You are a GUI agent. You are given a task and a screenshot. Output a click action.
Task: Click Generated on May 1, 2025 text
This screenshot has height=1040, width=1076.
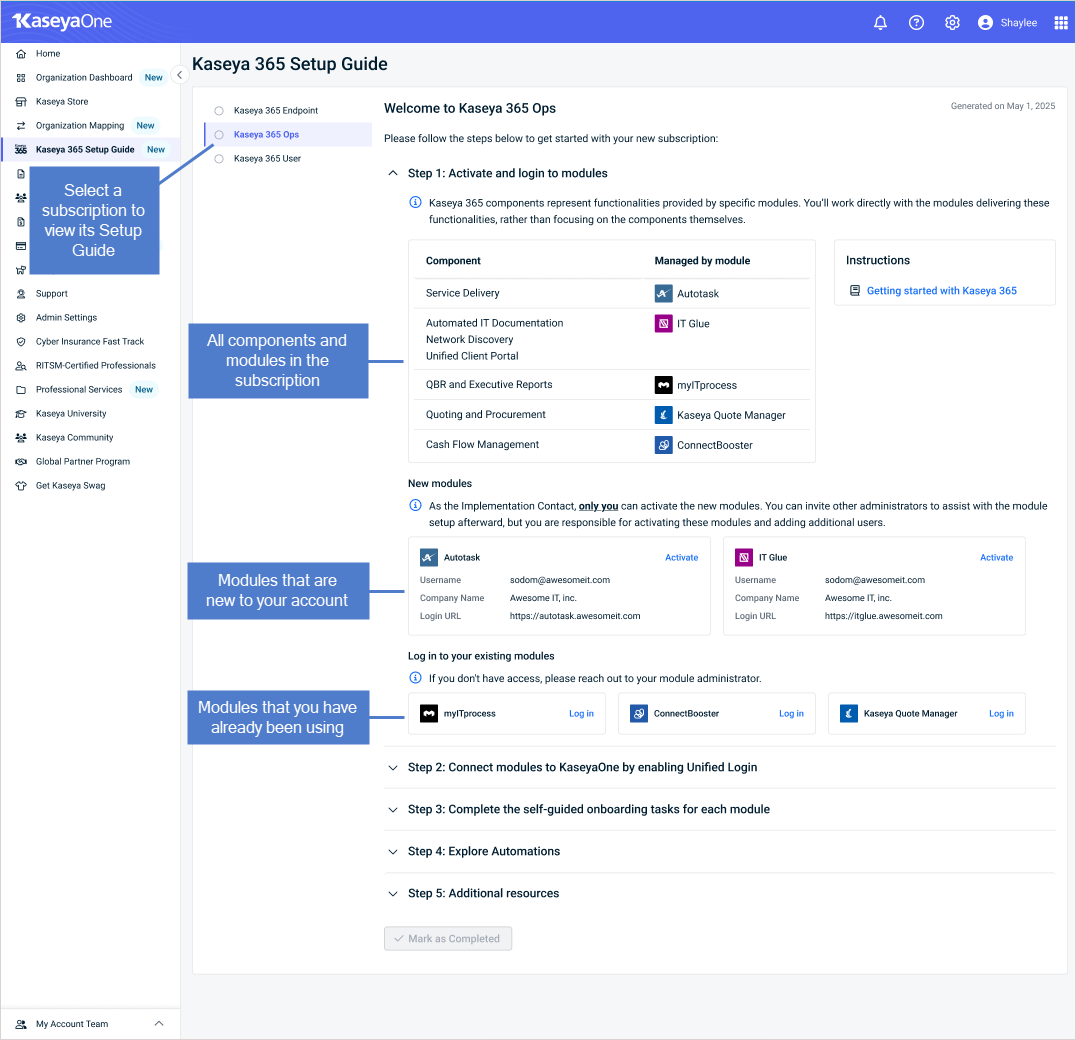tap(1003, 106)
